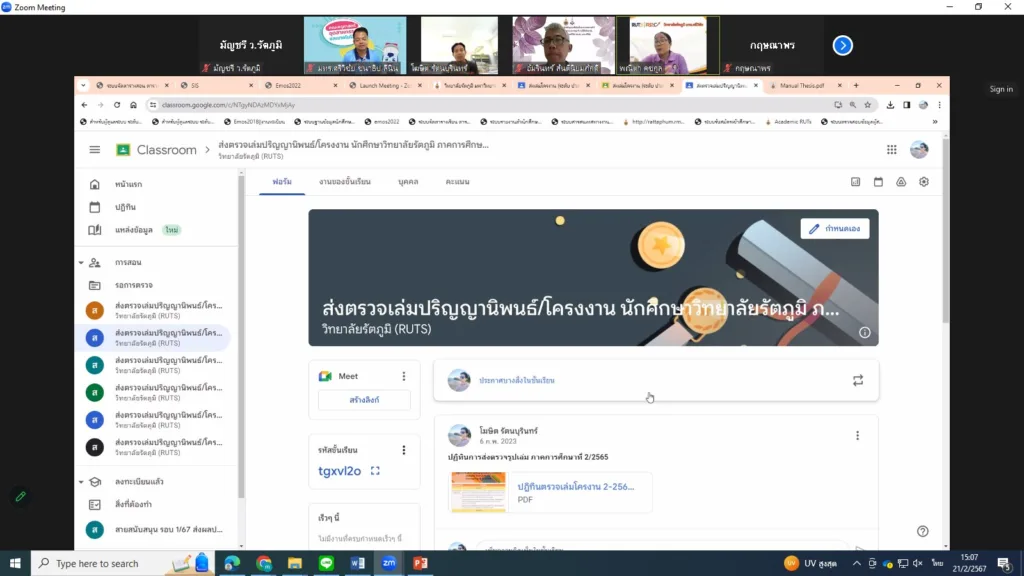
Task: Open รอการตรวจ in the sidebar
Action: (134, 285)
